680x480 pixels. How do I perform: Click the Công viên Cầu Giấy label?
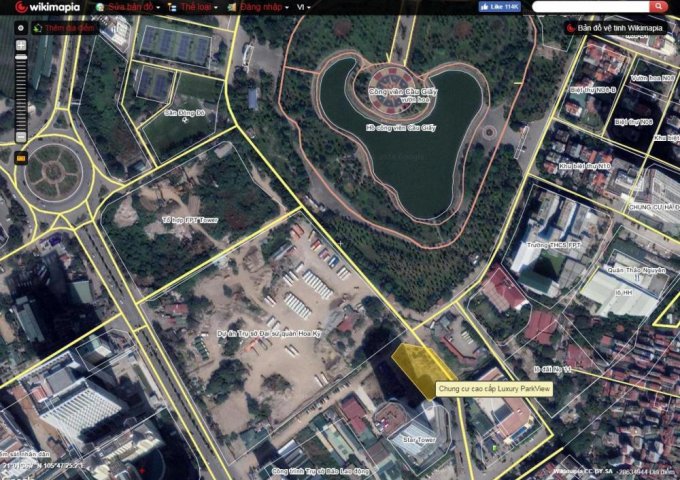(403, 92)
